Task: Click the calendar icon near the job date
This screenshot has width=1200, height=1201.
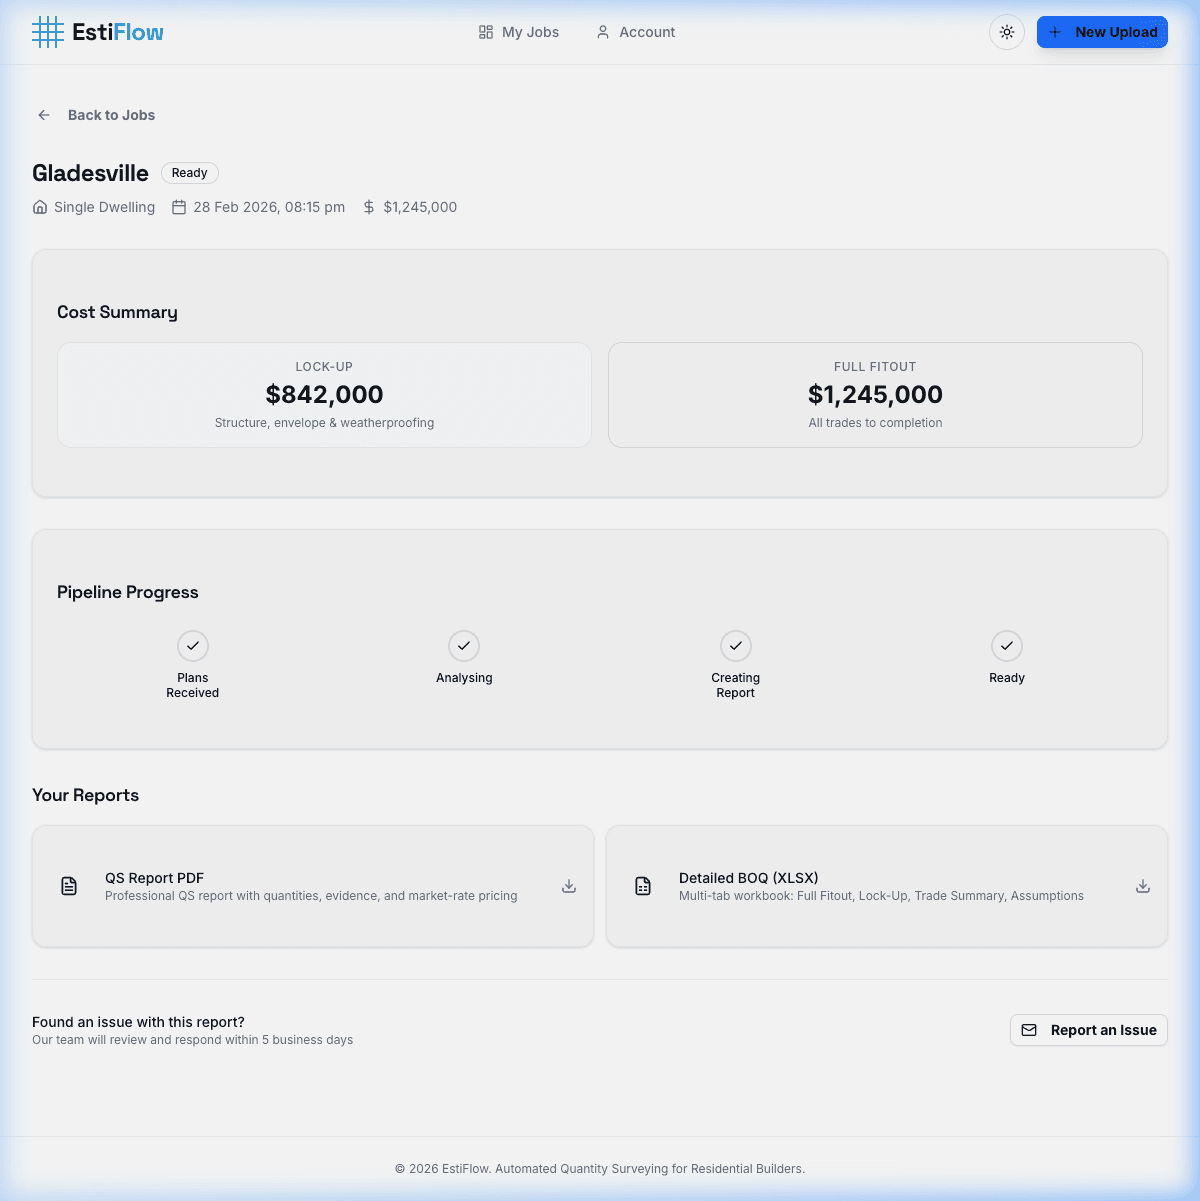Action: pos(179,207)
